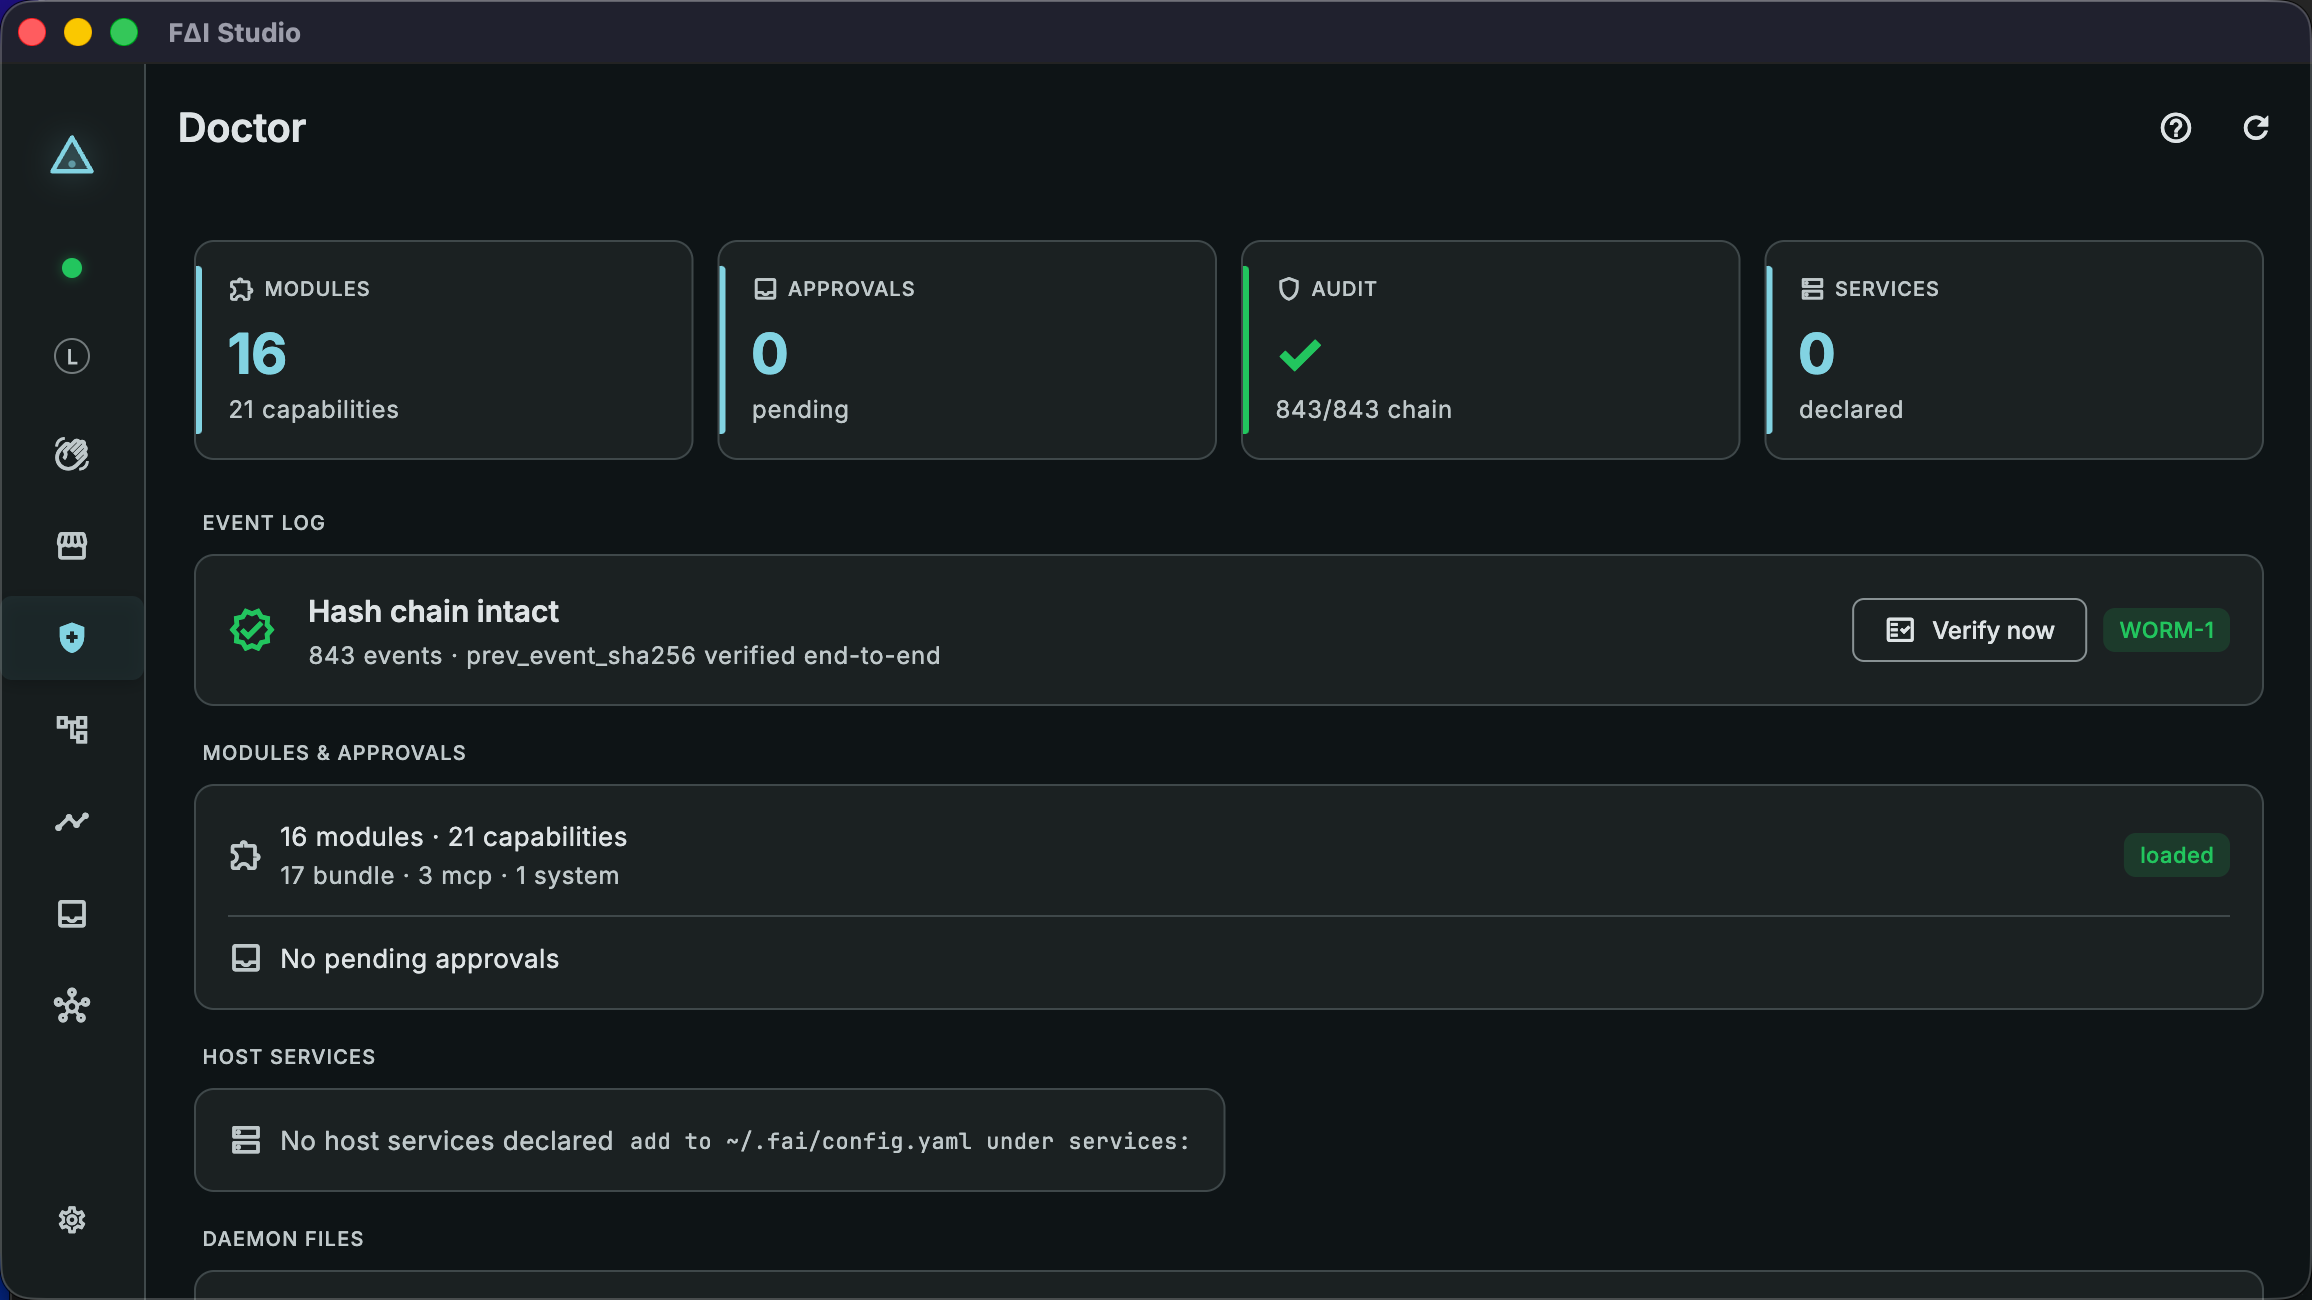2312x1300 pixels.
Task: Open the Audit chain card
Action: click(1490, 350)
